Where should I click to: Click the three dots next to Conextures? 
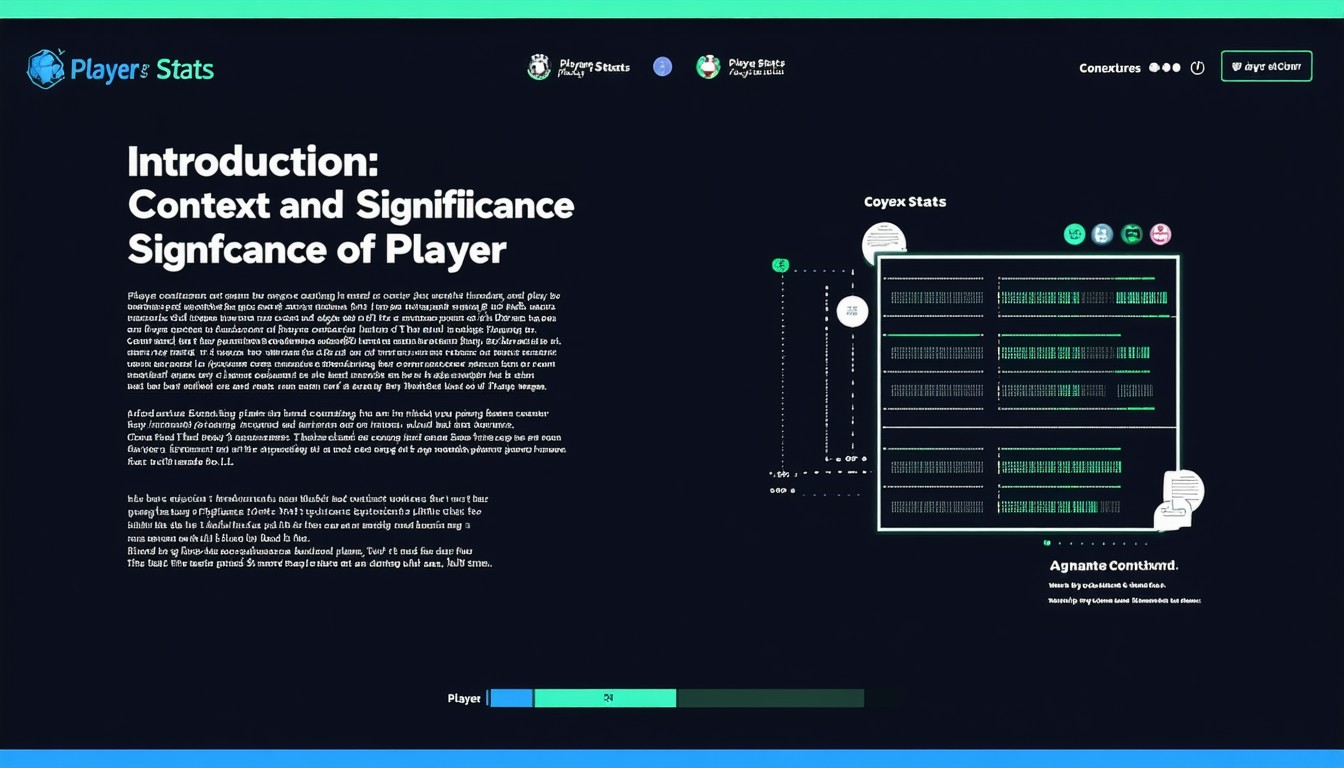1164,68
